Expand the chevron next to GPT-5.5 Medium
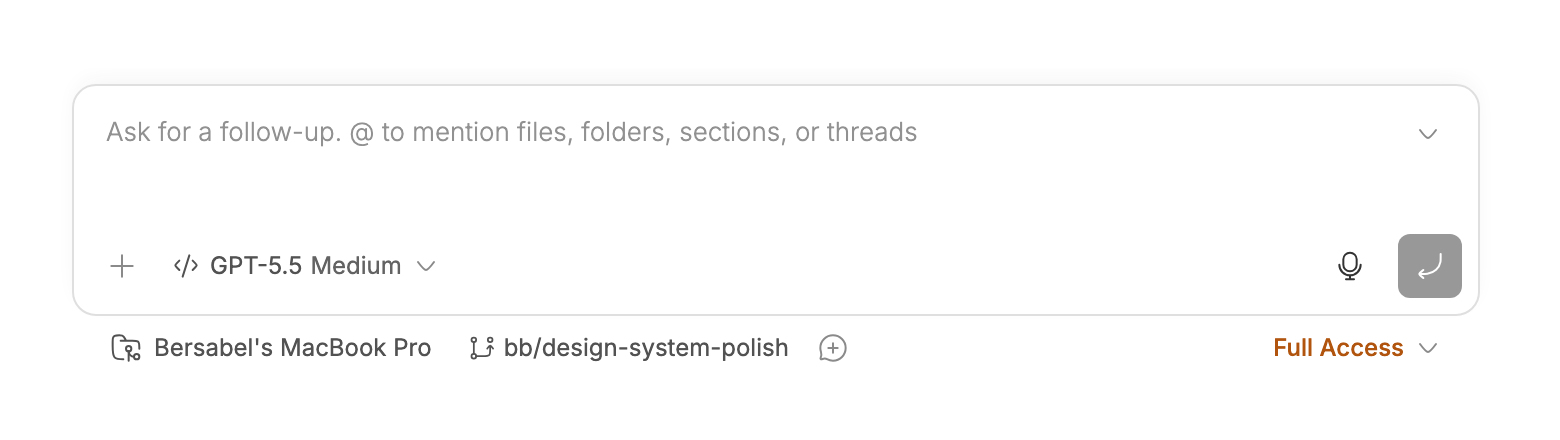The width and height of the screenshot is (1560, 440). [426, 266]
